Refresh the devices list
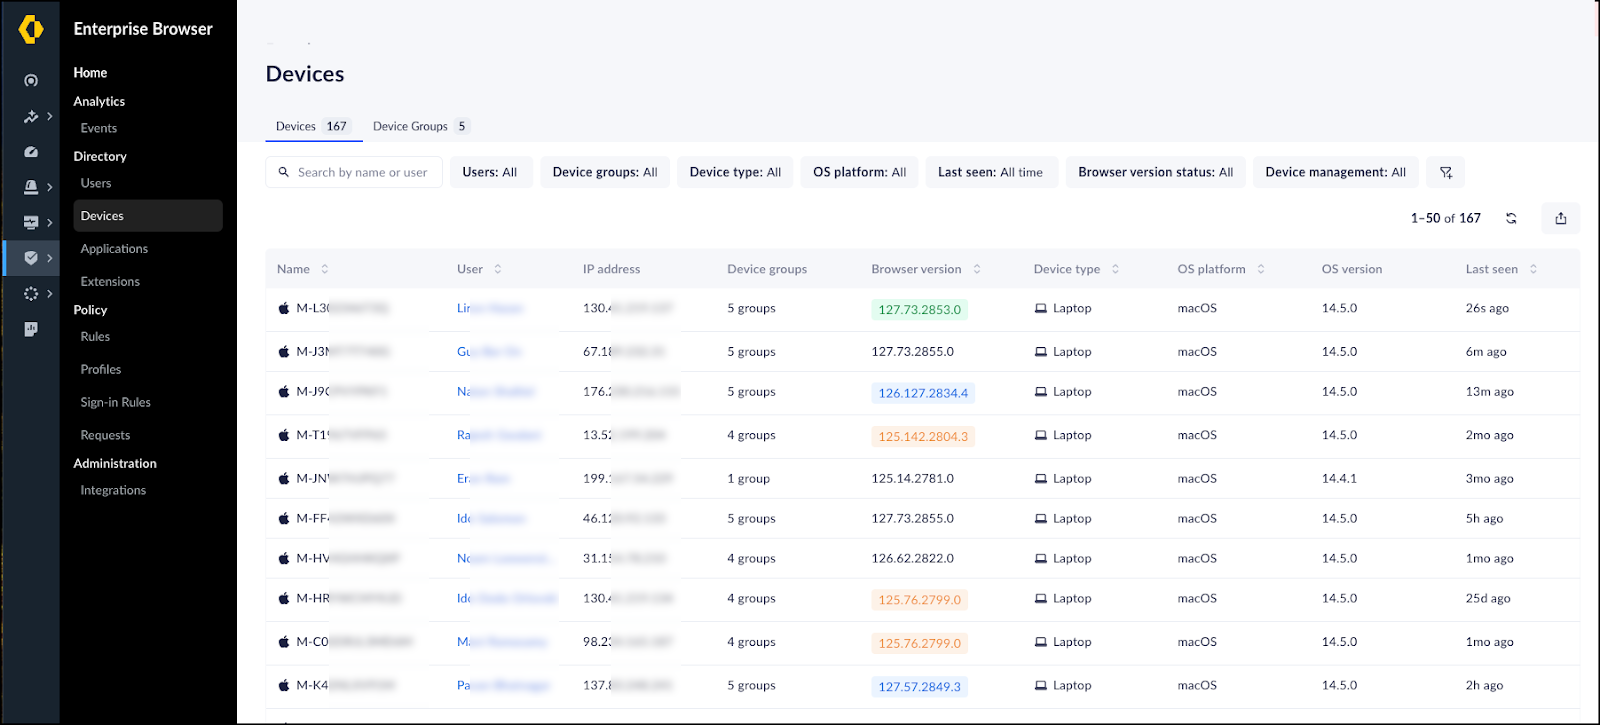This screenshot has width=1600, height=725. [x=1511, y=218]
